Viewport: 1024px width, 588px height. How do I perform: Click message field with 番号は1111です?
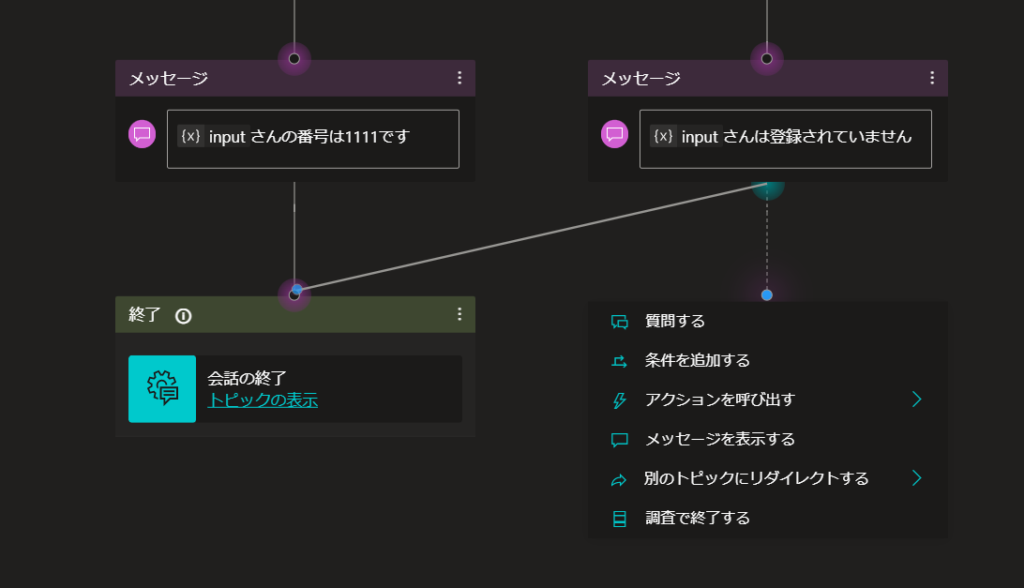313,139
